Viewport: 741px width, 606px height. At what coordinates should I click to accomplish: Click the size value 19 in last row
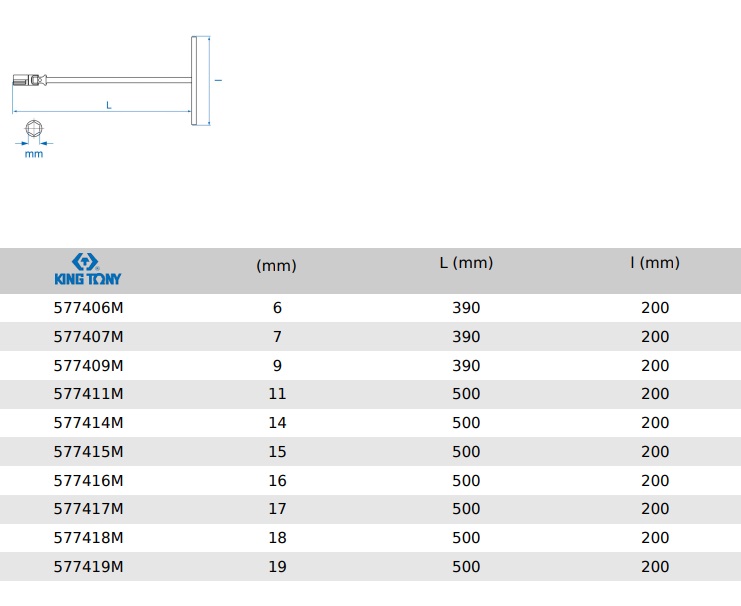point(277,567)
